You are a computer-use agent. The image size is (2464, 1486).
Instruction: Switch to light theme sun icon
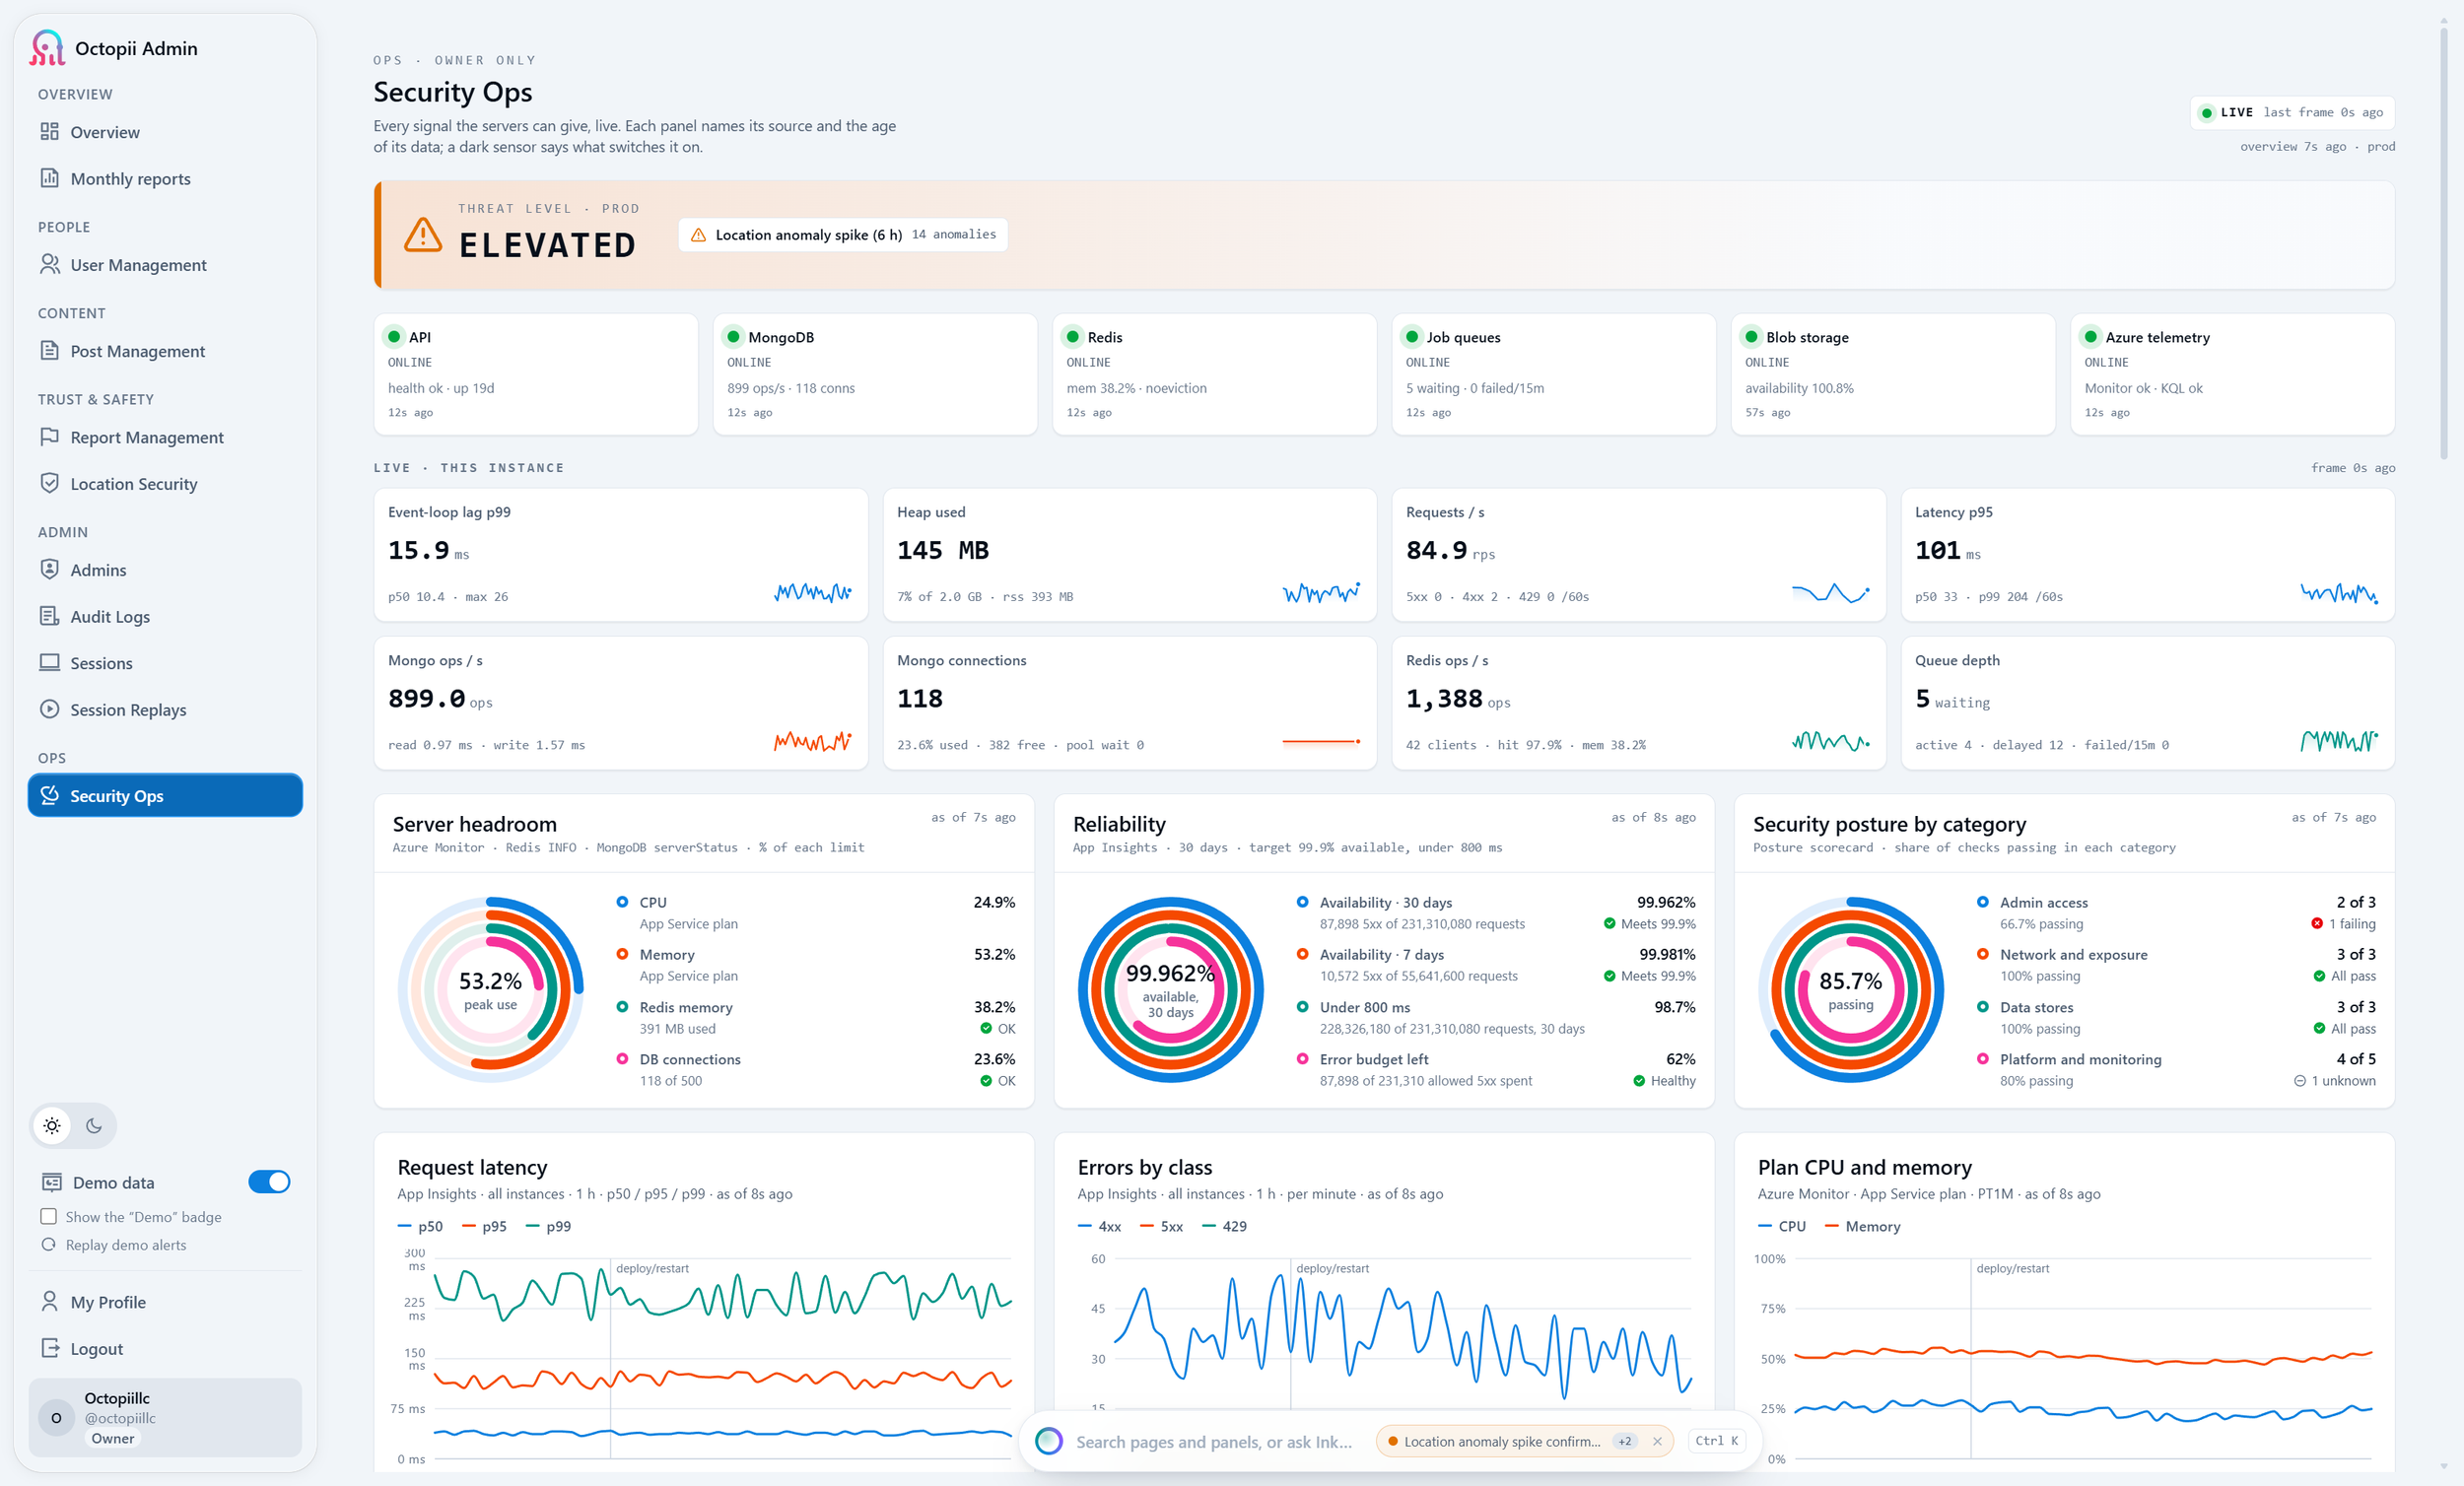tap(52, 1126)
